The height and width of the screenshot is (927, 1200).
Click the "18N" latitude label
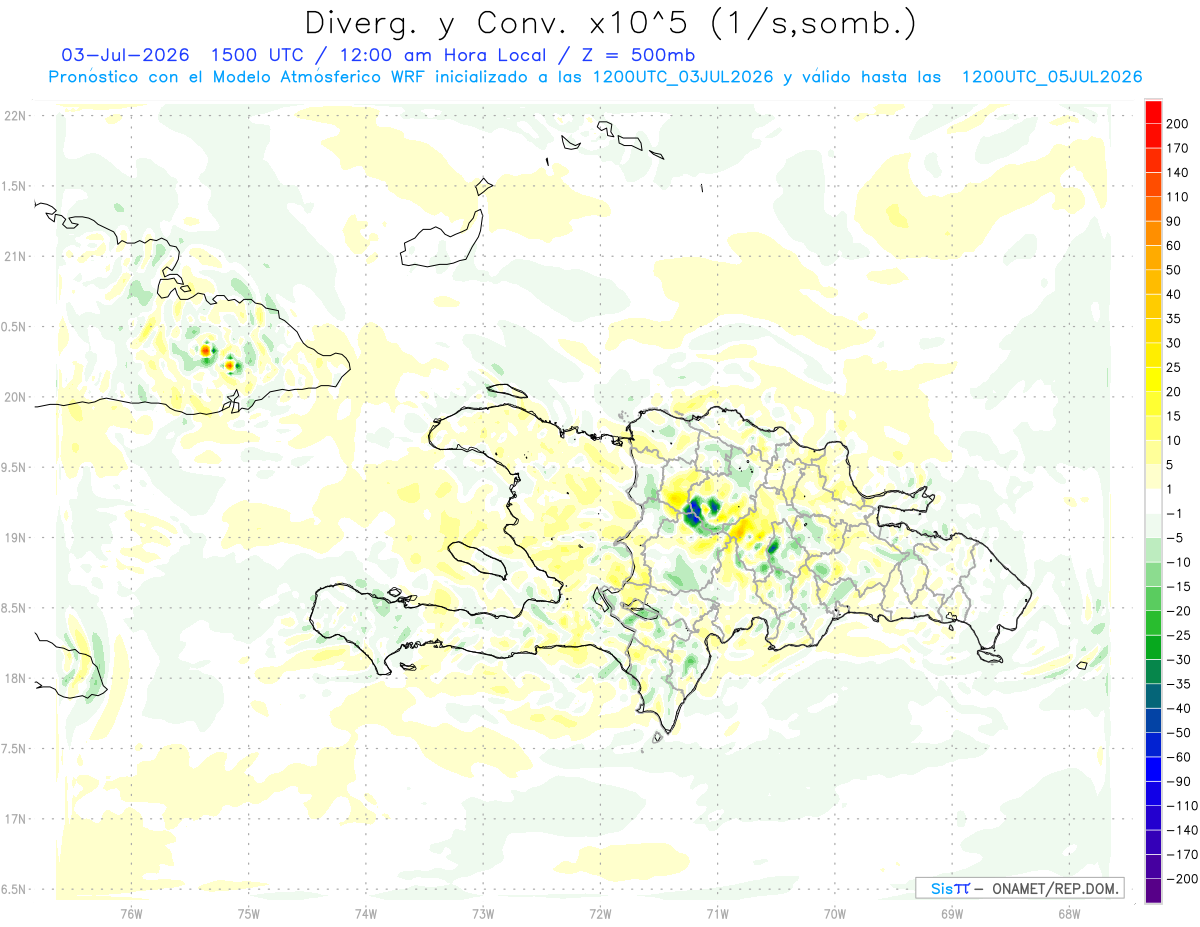pyautogui.click(x=15, y=679)
